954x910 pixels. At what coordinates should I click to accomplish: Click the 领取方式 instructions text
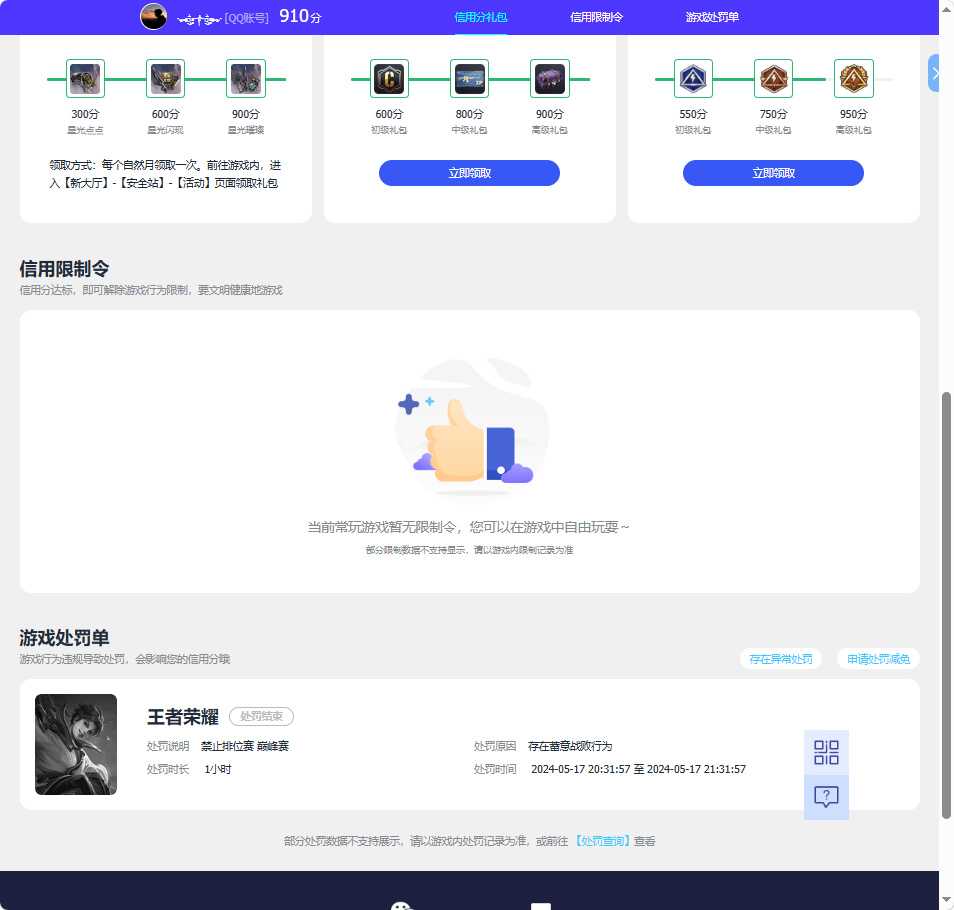coord(165,174)
